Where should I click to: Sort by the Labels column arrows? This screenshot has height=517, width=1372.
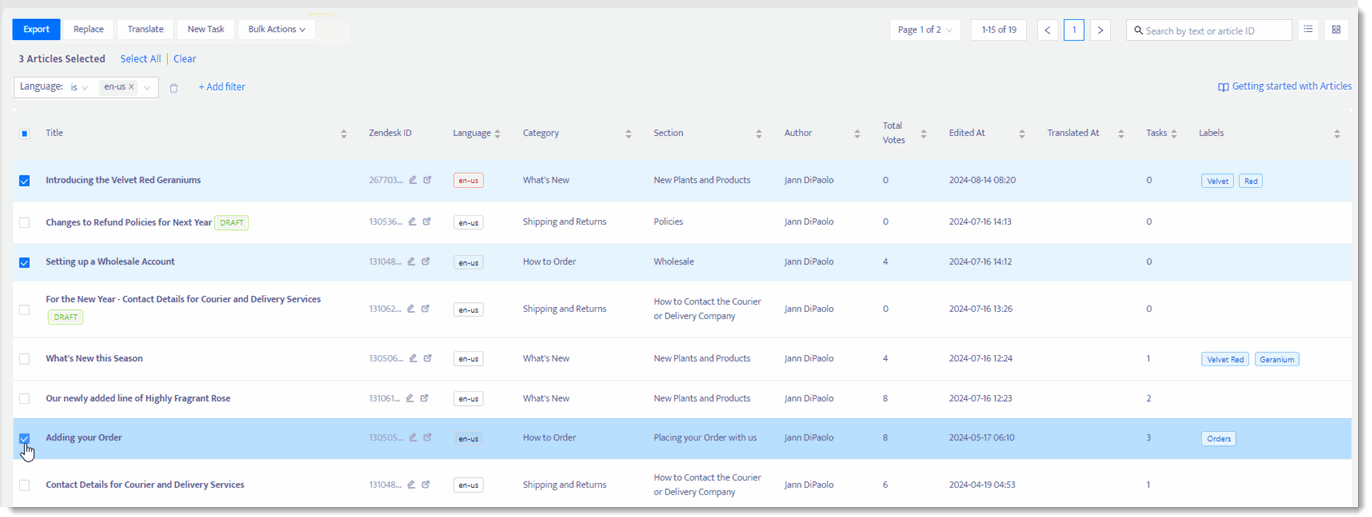[x=1337, y=133]
